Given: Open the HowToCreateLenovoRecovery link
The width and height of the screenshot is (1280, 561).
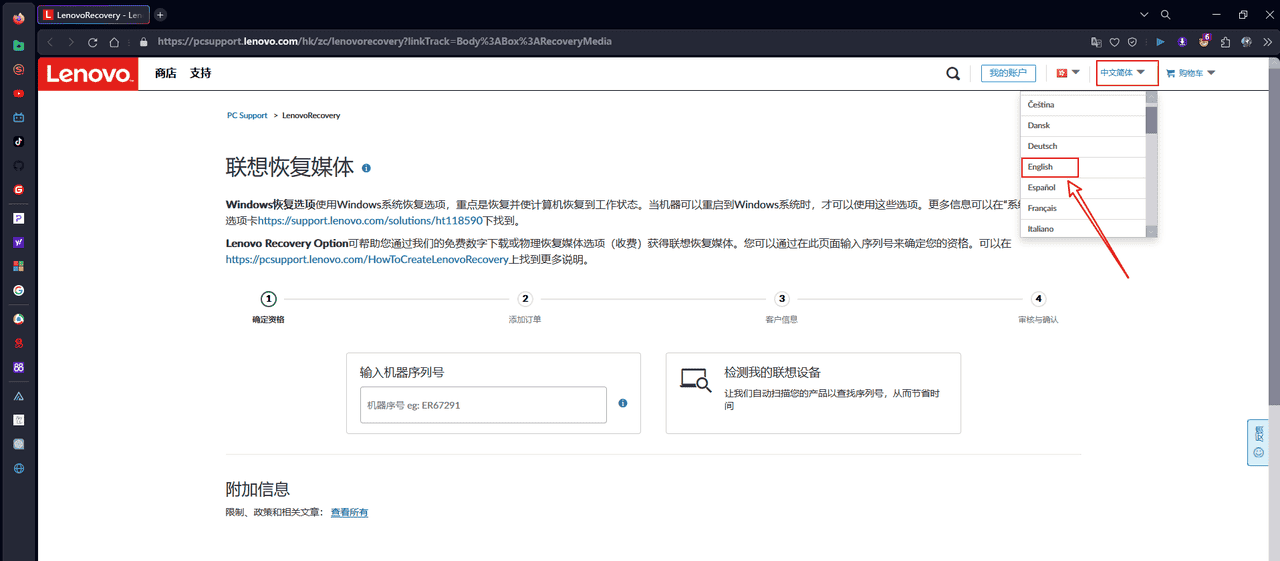Looking at the screenshot, I should point(367,259).
